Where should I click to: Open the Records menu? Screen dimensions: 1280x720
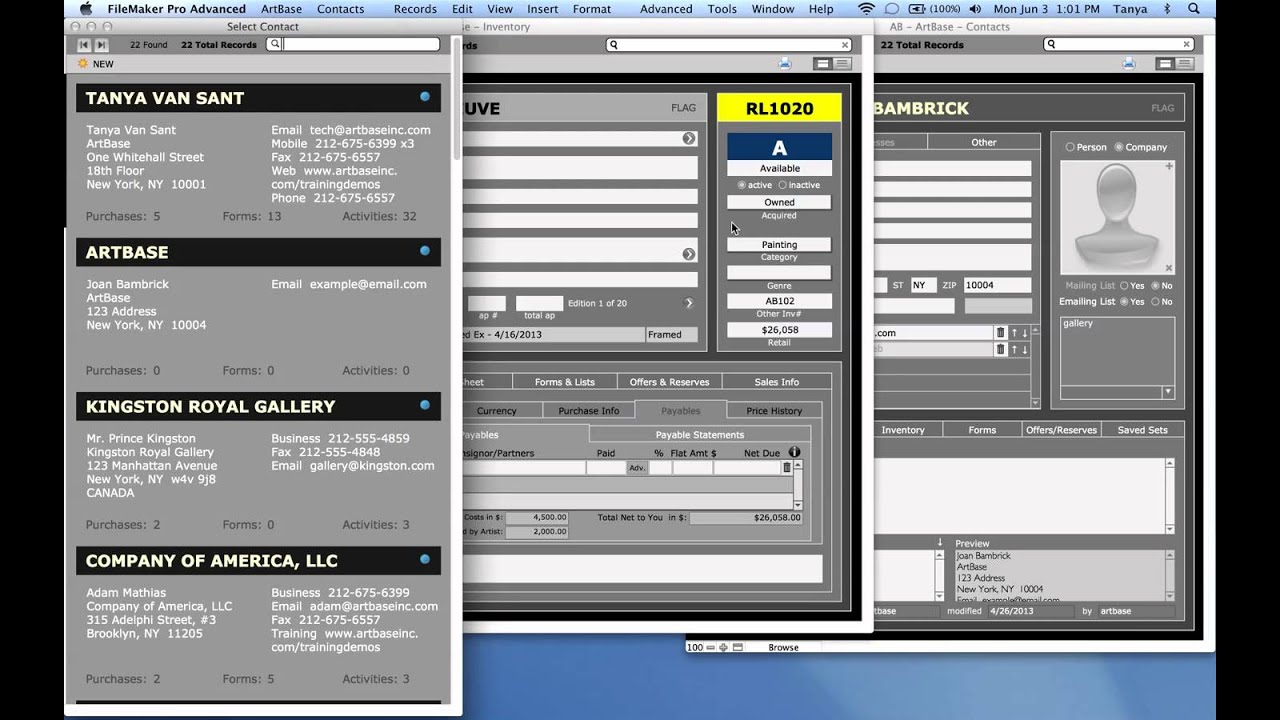(x=415, y=9)
